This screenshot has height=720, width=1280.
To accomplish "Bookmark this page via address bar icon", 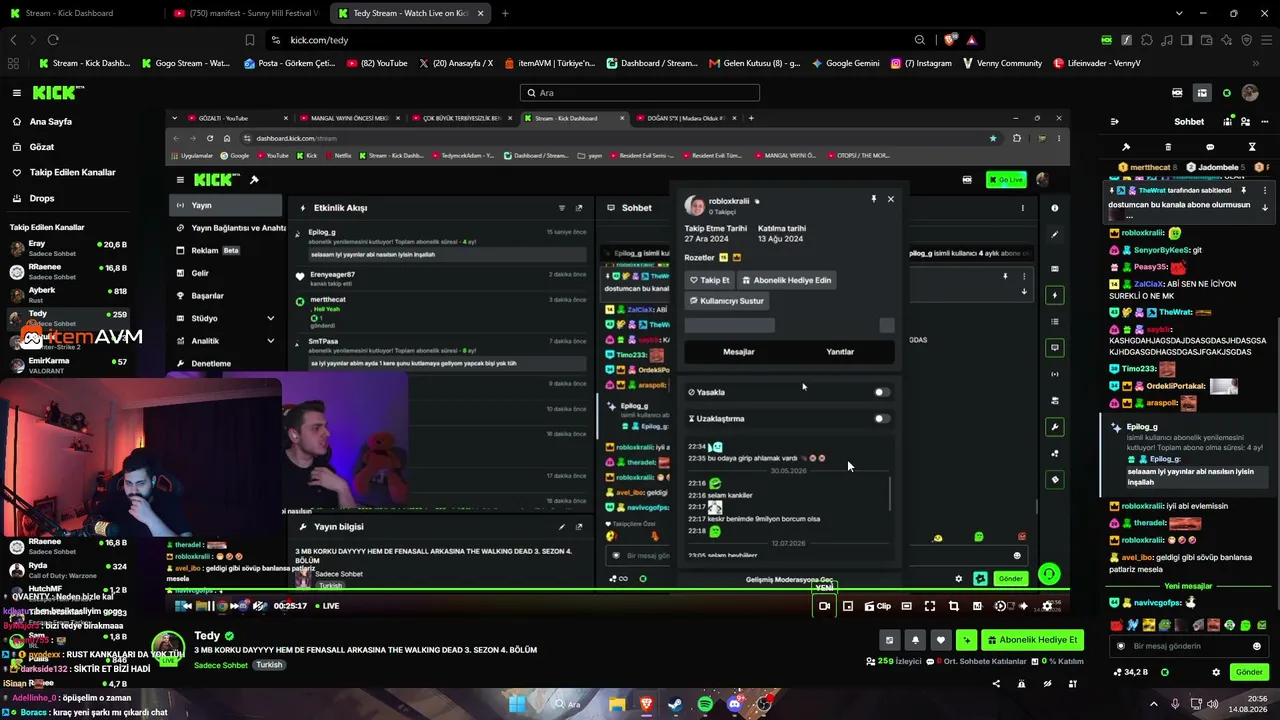I will click(x=250, y=40).
